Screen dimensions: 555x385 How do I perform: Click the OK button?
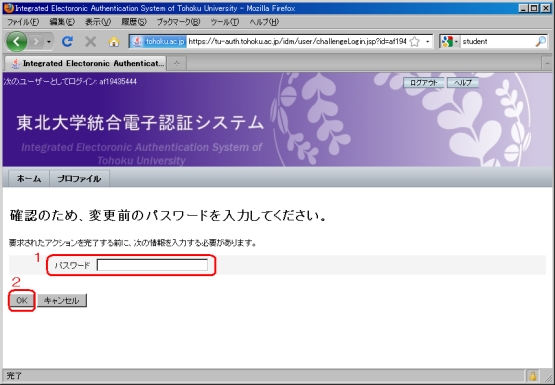[22, 301]
